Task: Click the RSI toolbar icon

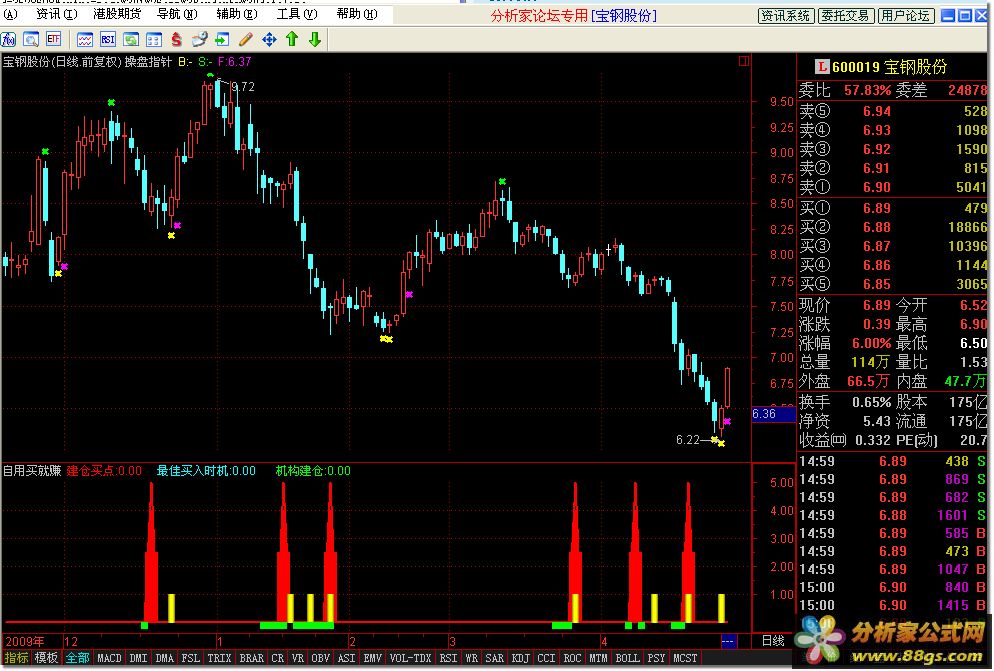Action: pos(108,40)
